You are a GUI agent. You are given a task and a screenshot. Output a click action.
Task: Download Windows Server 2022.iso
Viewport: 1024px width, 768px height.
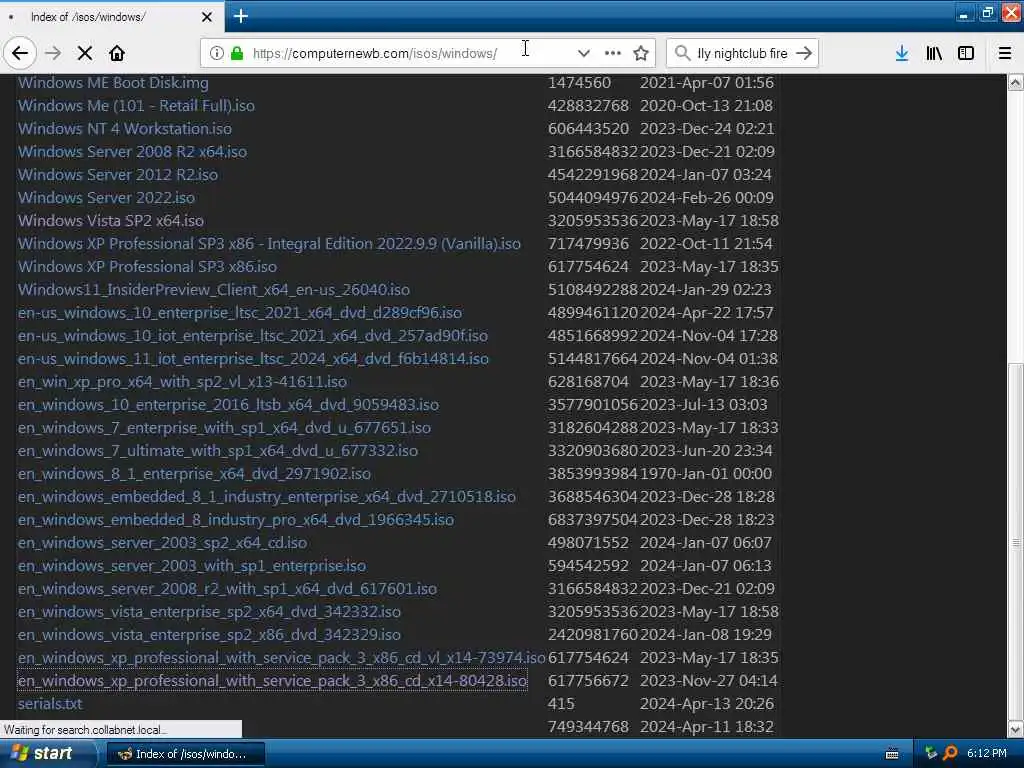click(x=106, y=198)
